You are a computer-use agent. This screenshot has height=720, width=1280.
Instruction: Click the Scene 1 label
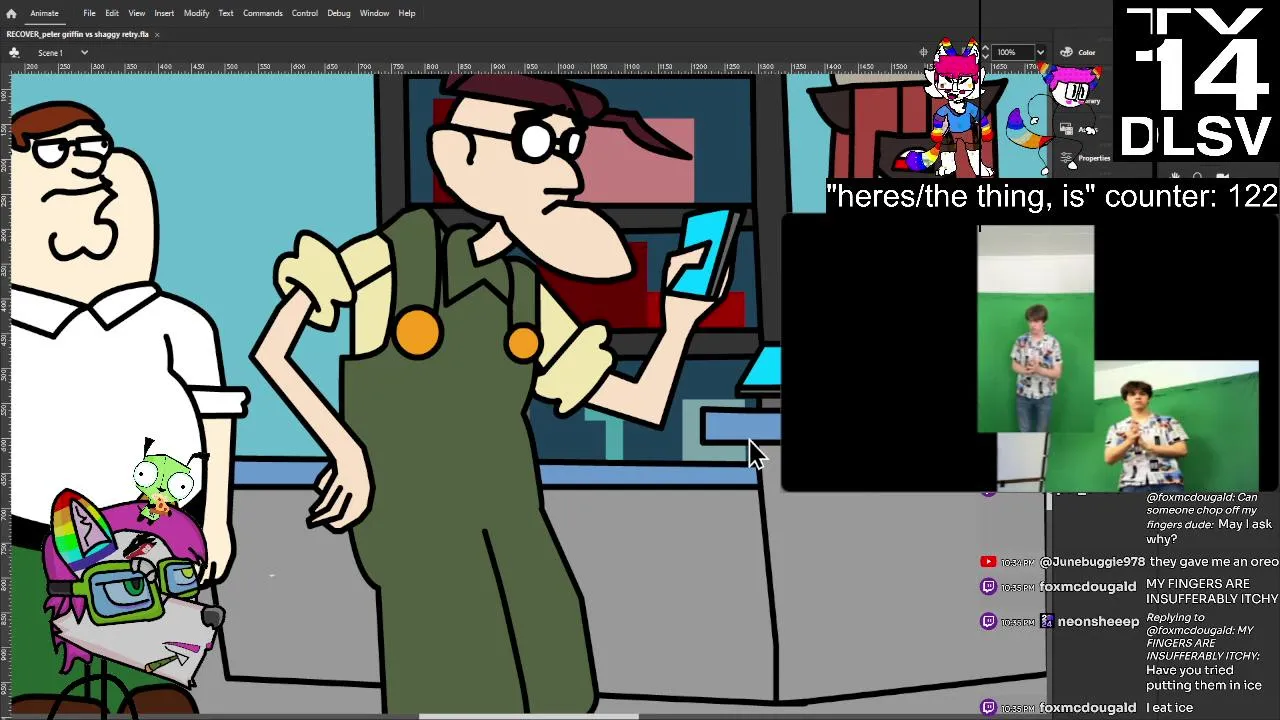click(50, 52)
